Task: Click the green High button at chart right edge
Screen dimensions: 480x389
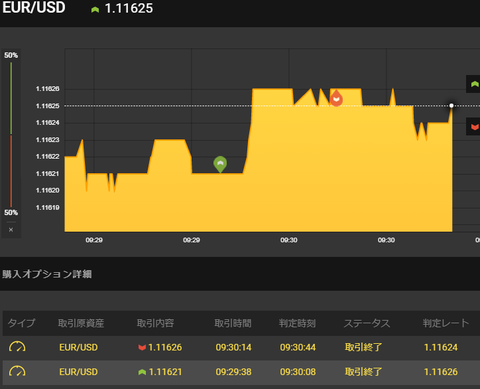Action: click(473, 84)
